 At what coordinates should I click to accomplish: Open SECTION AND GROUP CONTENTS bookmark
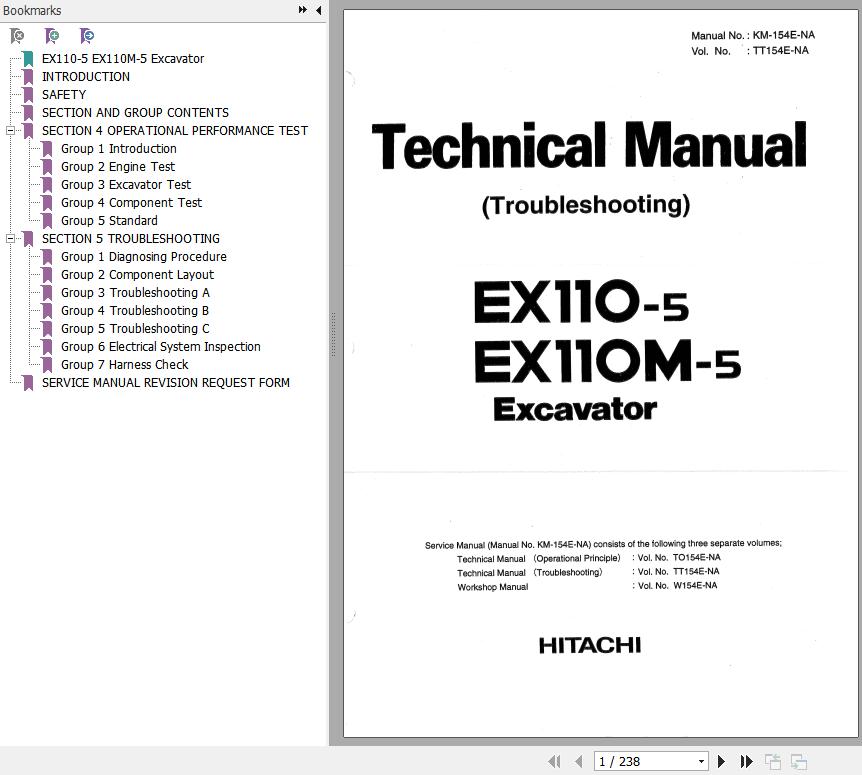[135, 113]
